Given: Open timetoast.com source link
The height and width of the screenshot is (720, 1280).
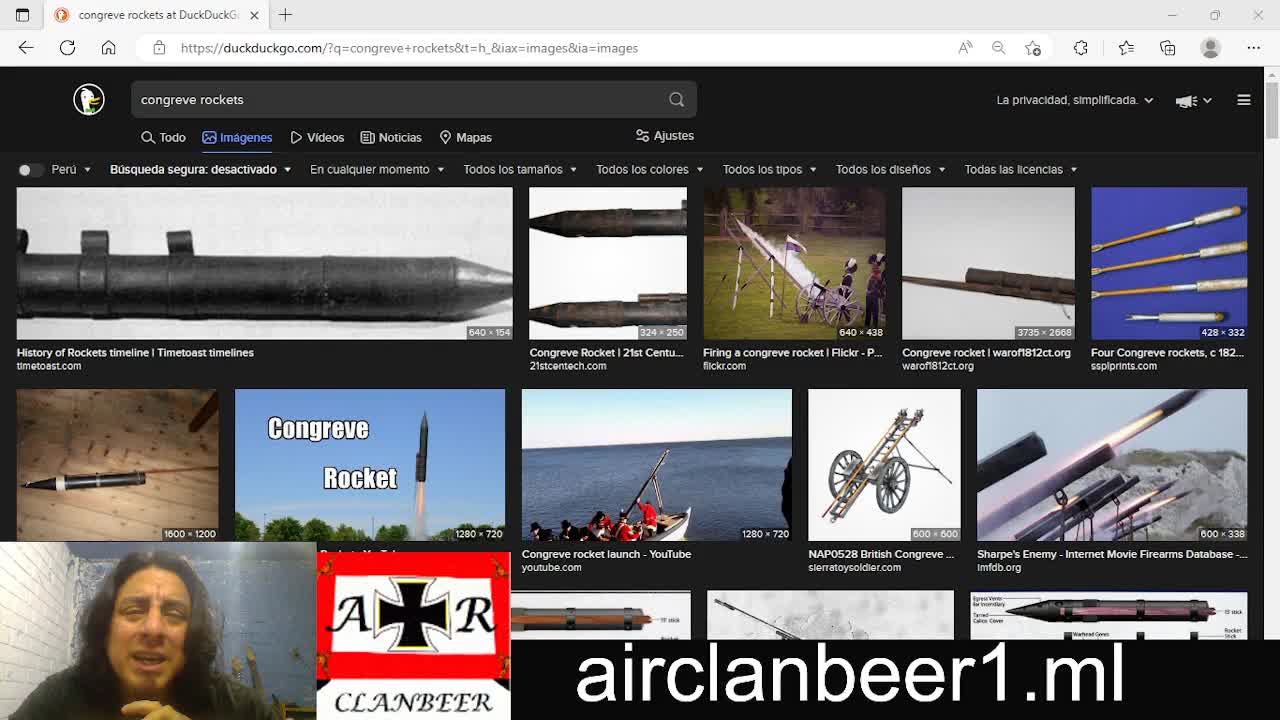Looking at the screenshot, I should coord(49,366).
